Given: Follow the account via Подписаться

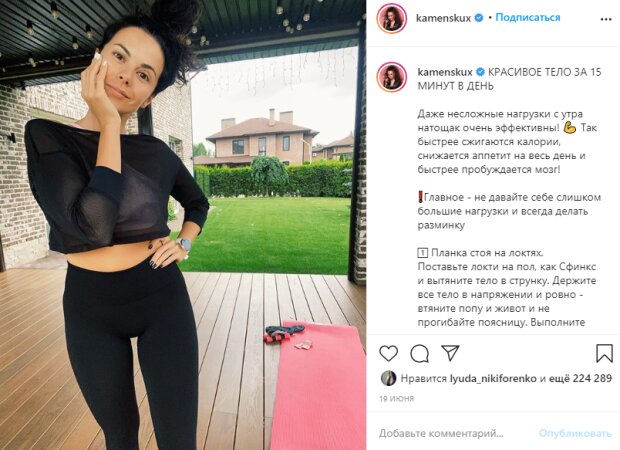Looking at the screenshot, I should click(528, 17).
